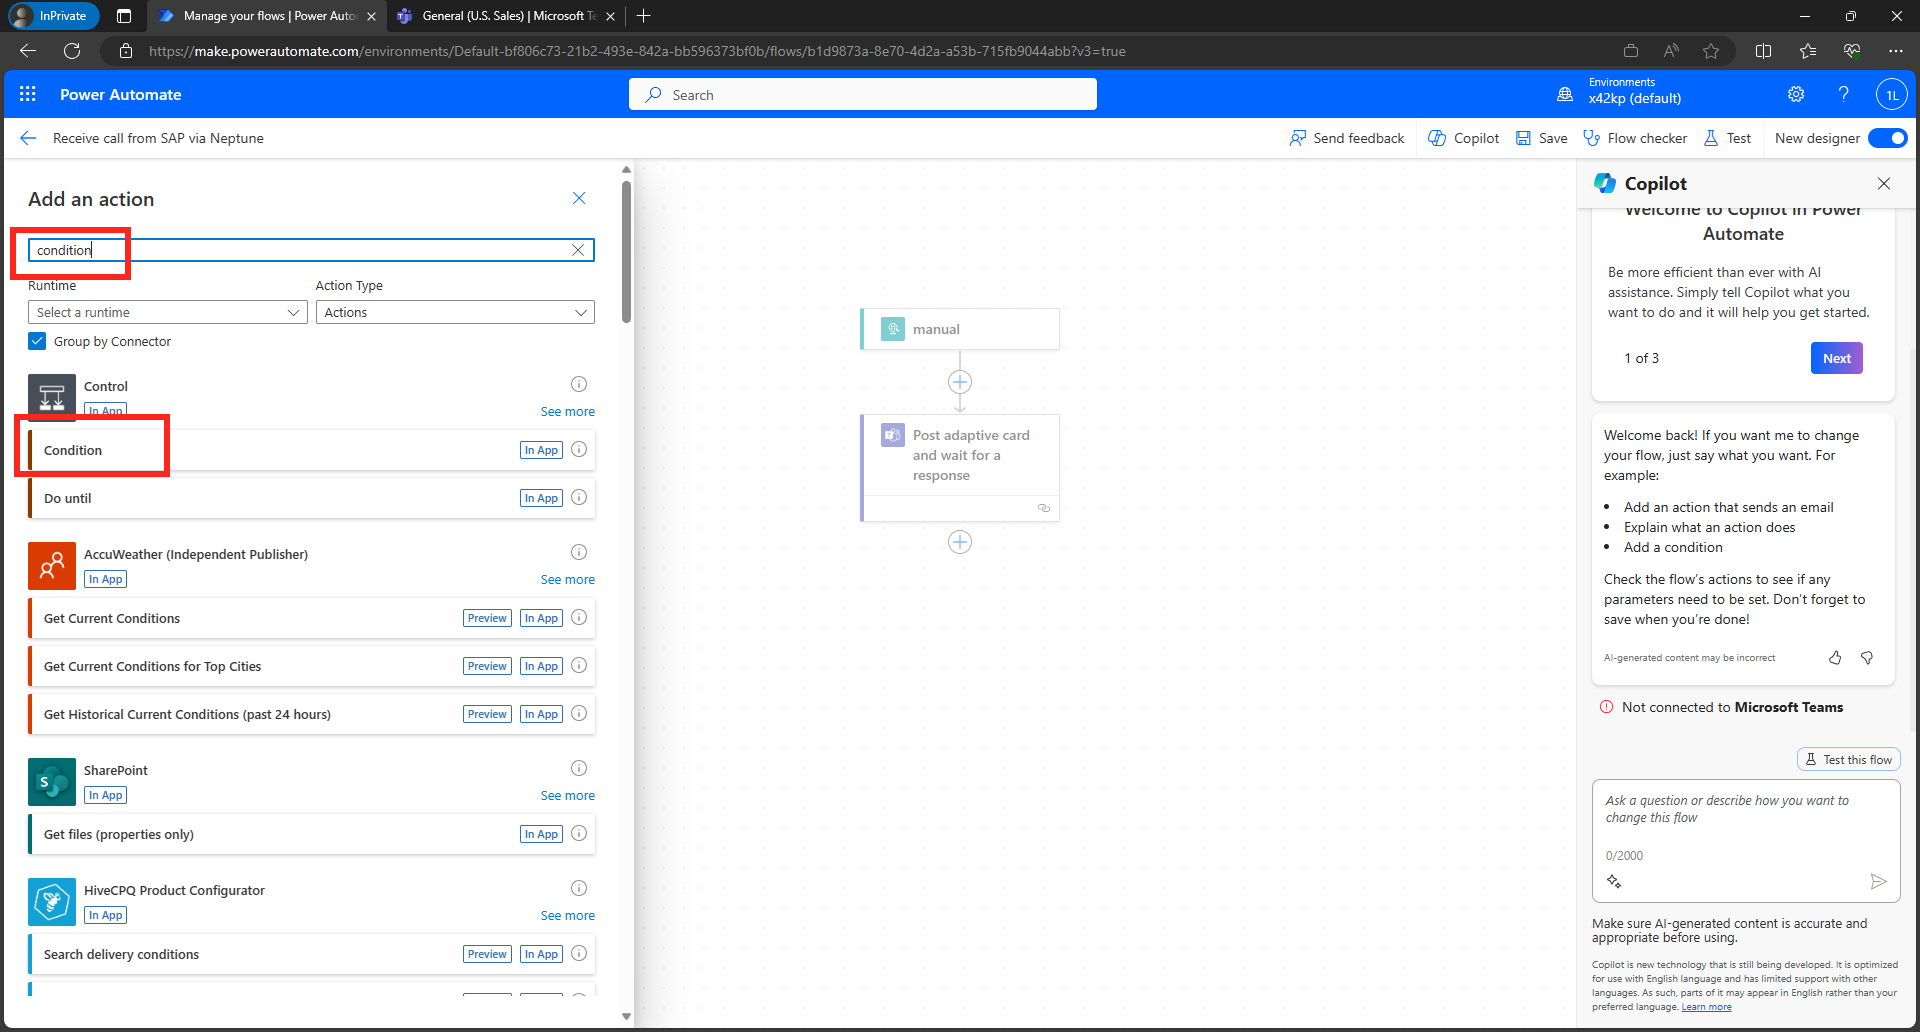This screenshot has width=1920, height=1032.
Task: Show info for Do until action
Action: 579,497
